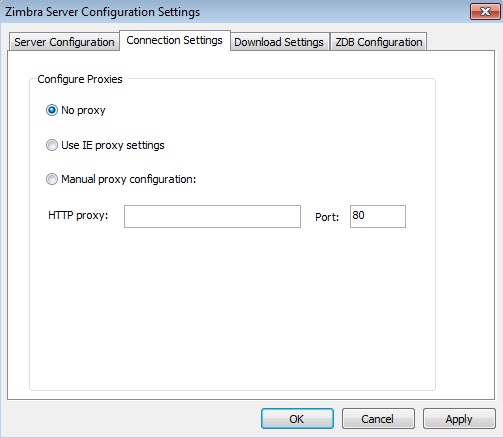Click the Port label text
503x438 pixels.
(327, 217)
